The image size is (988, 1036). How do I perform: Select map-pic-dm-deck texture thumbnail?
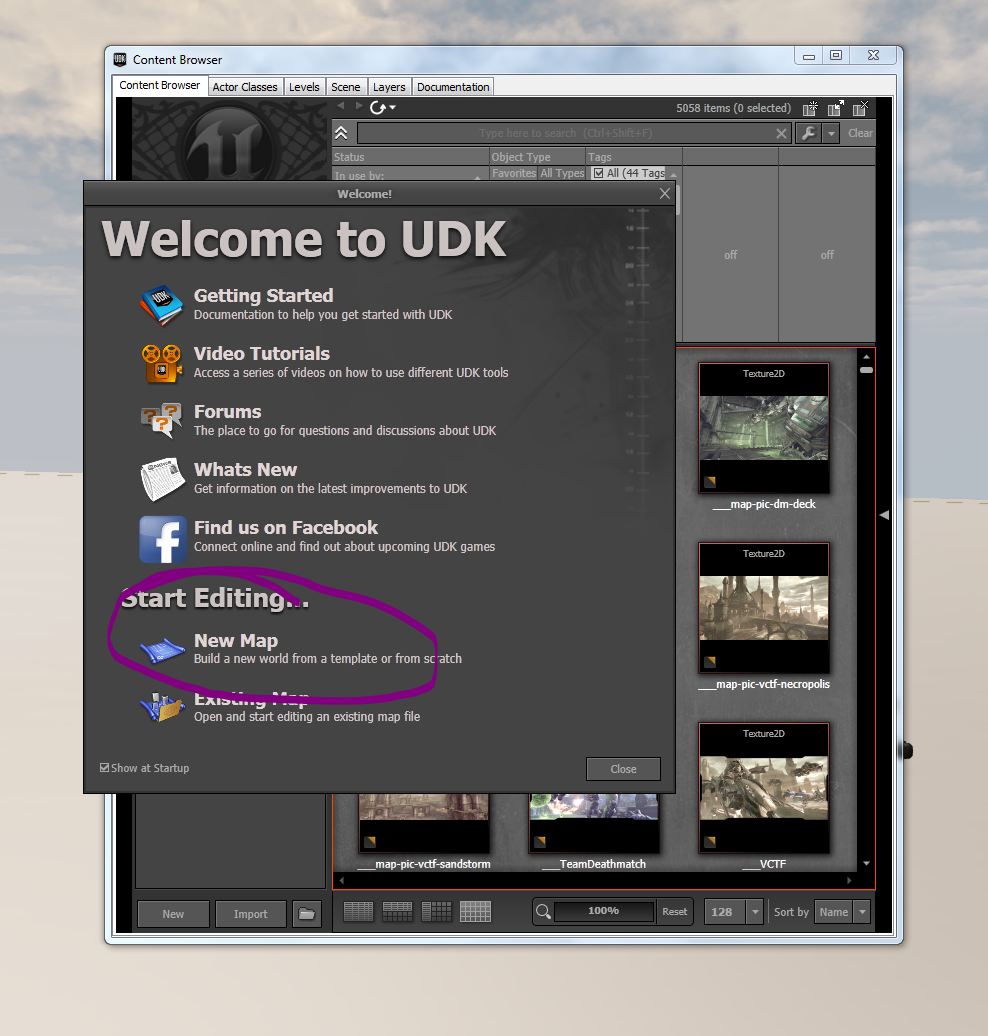(763, 428)
